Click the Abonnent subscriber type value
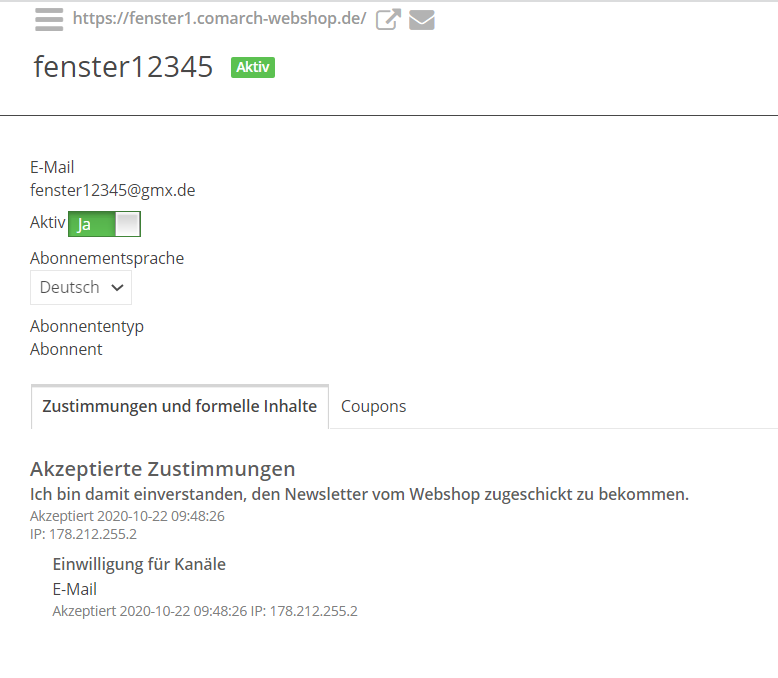This screenshot has width=778, height=678. tap(66, 349)
